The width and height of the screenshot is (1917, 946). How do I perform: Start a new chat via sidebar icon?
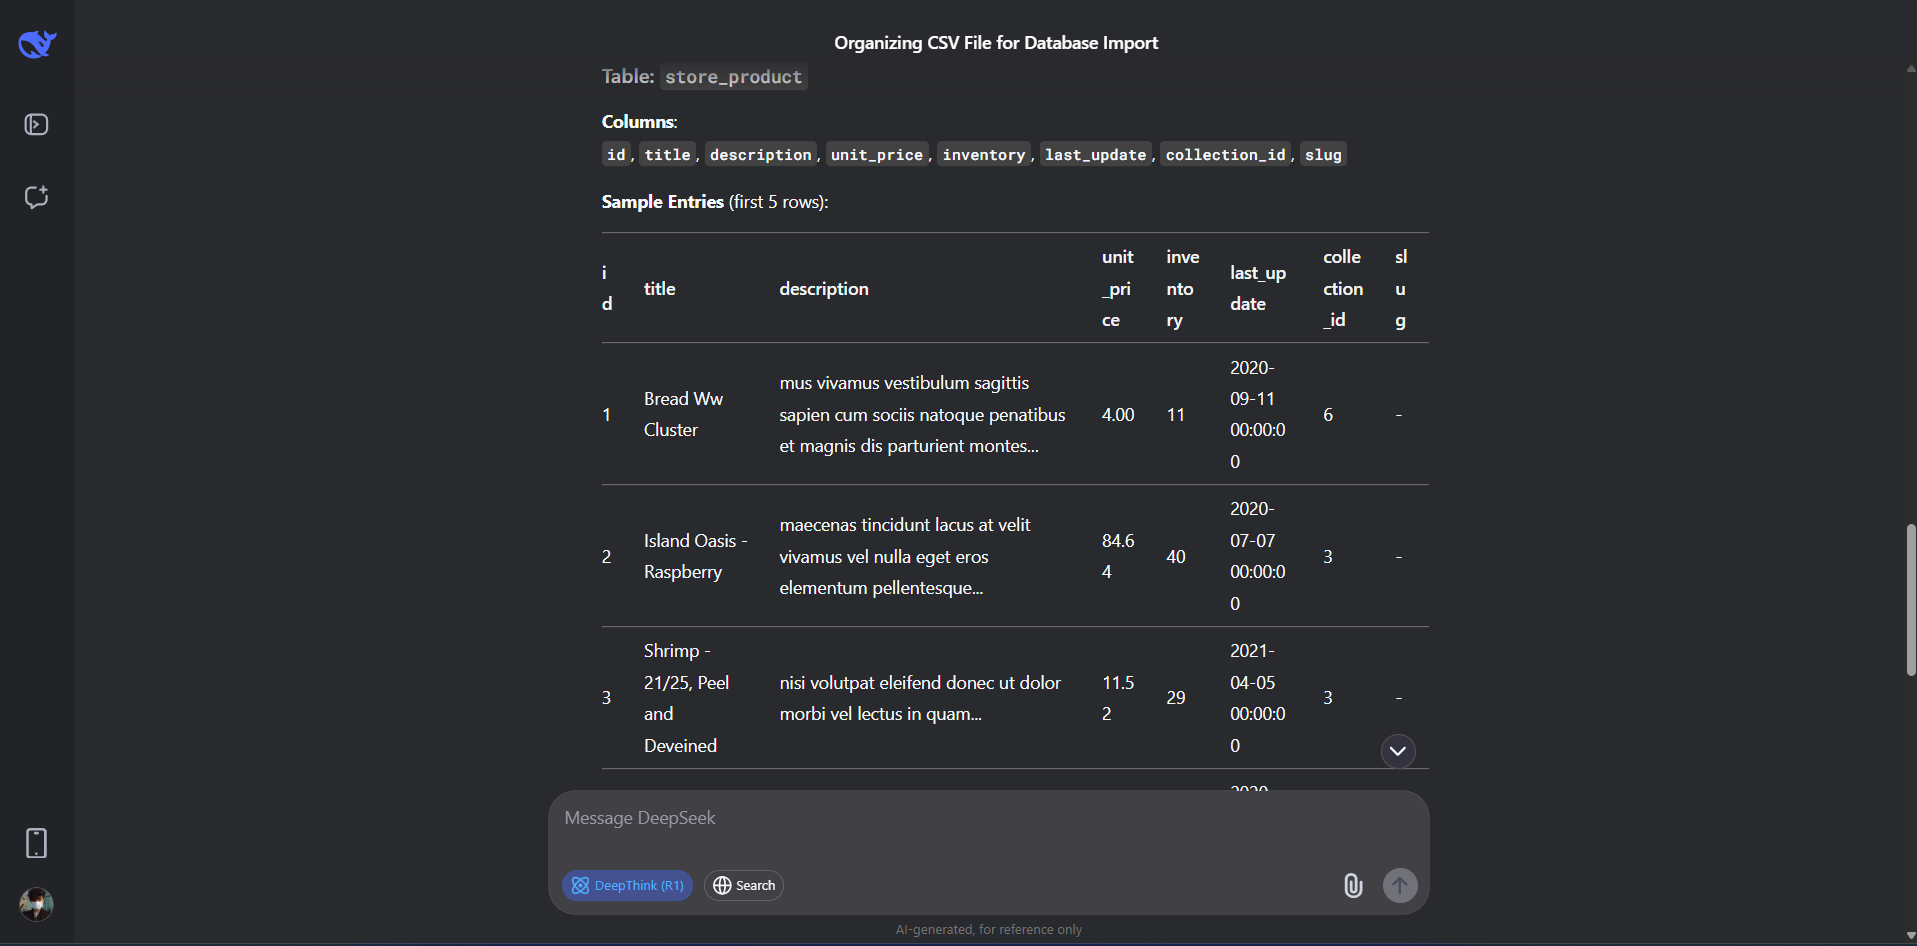(36, 197)
